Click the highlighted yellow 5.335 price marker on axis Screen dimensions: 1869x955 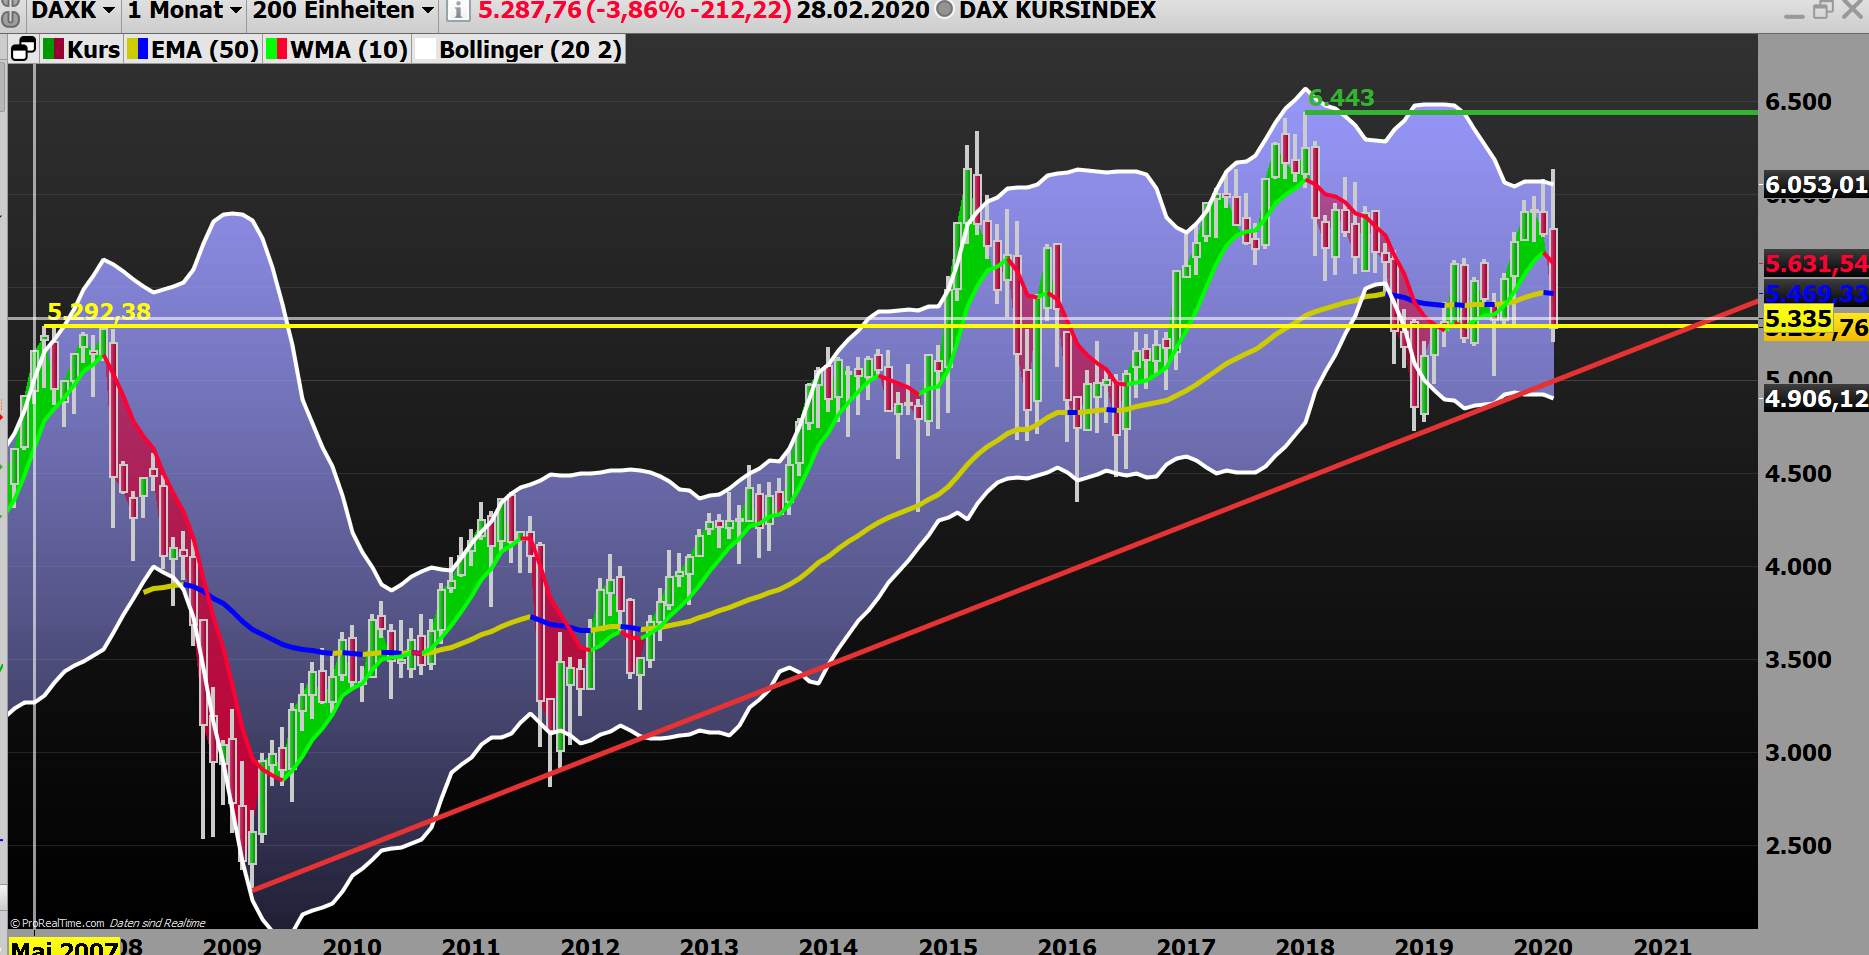pyautogui.click(x=1796, y=318)
